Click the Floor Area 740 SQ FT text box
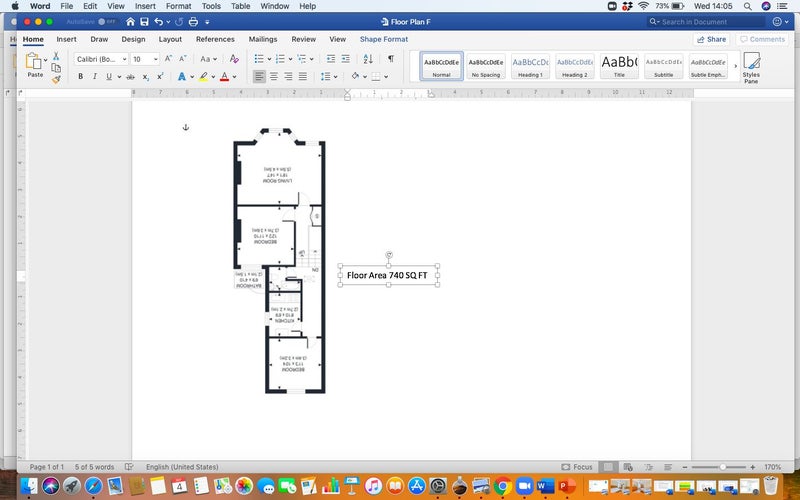 click(388, 275)
